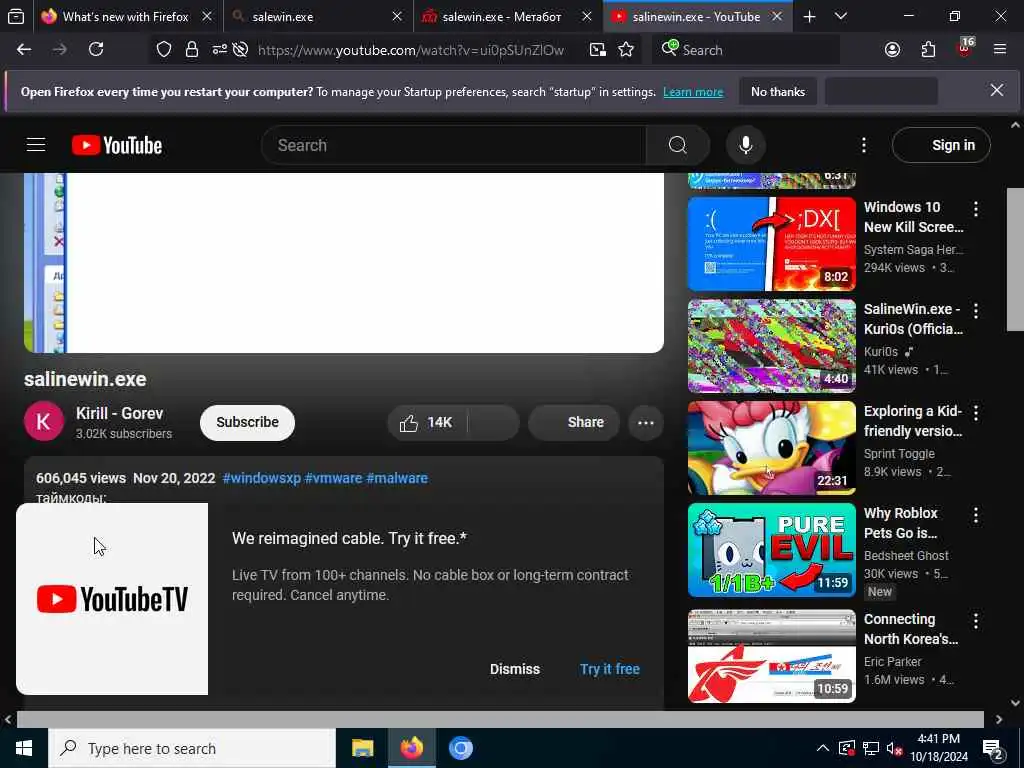Go back using the browser back arrow
1024x768 pixels.
tap(24, 50)
